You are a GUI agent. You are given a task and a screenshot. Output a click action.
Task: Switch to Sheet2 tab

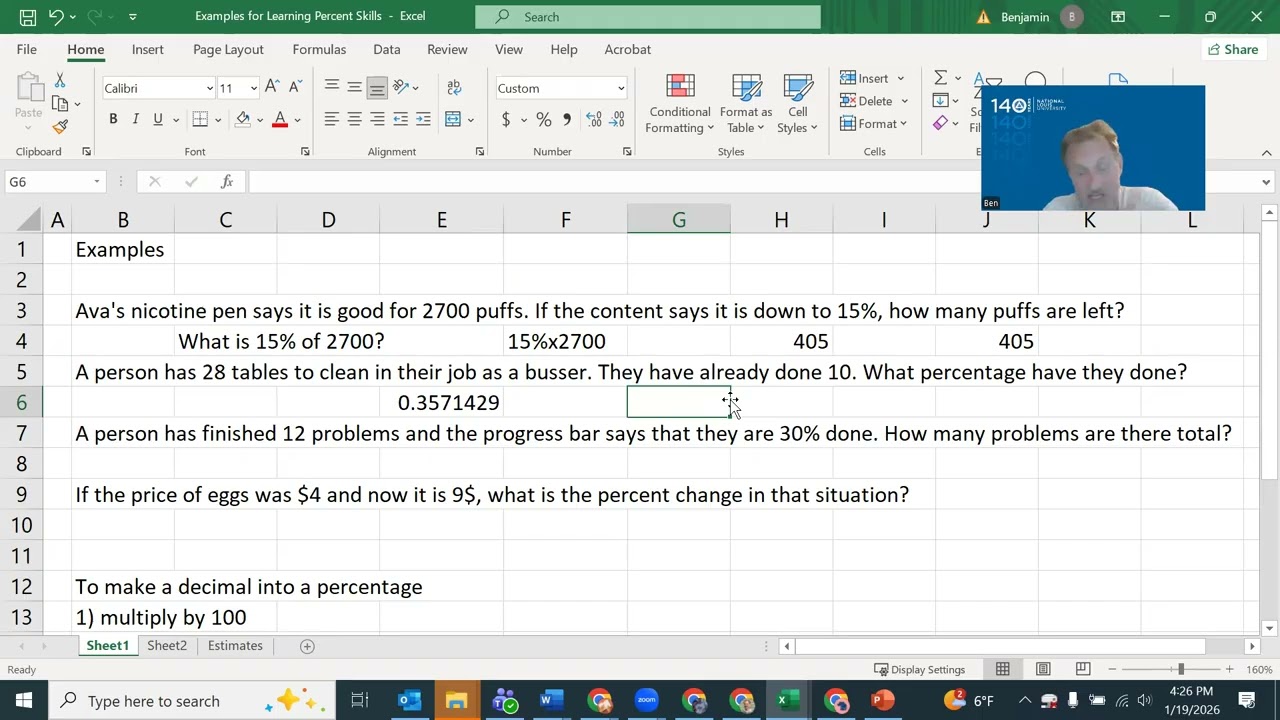point(167,646)
